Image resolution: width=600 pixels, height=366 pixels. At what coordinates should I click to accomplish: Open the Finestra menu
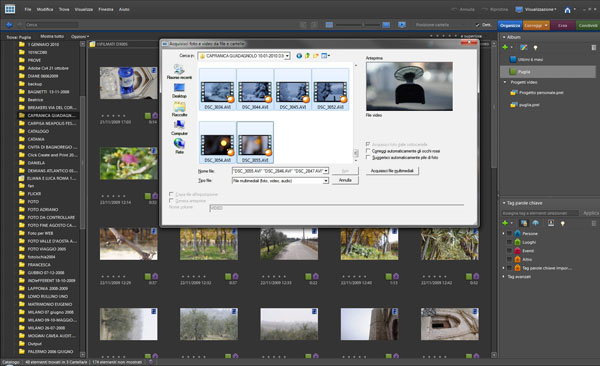pyautogui.click(x=106, y=9)
